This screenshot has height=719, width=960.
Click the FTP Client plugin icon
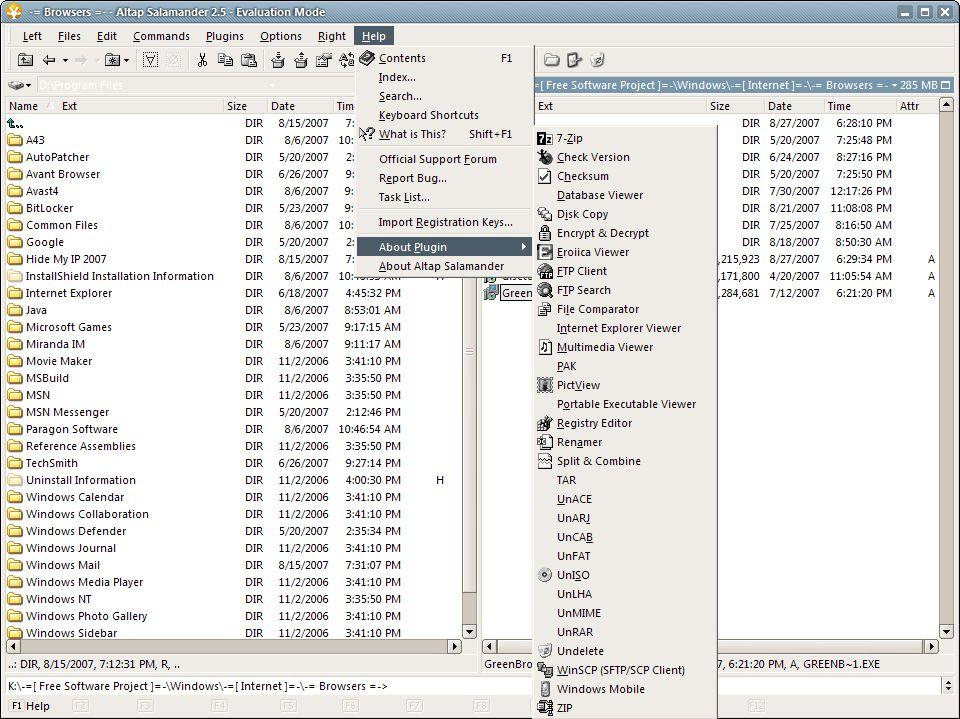click(545, 271)
